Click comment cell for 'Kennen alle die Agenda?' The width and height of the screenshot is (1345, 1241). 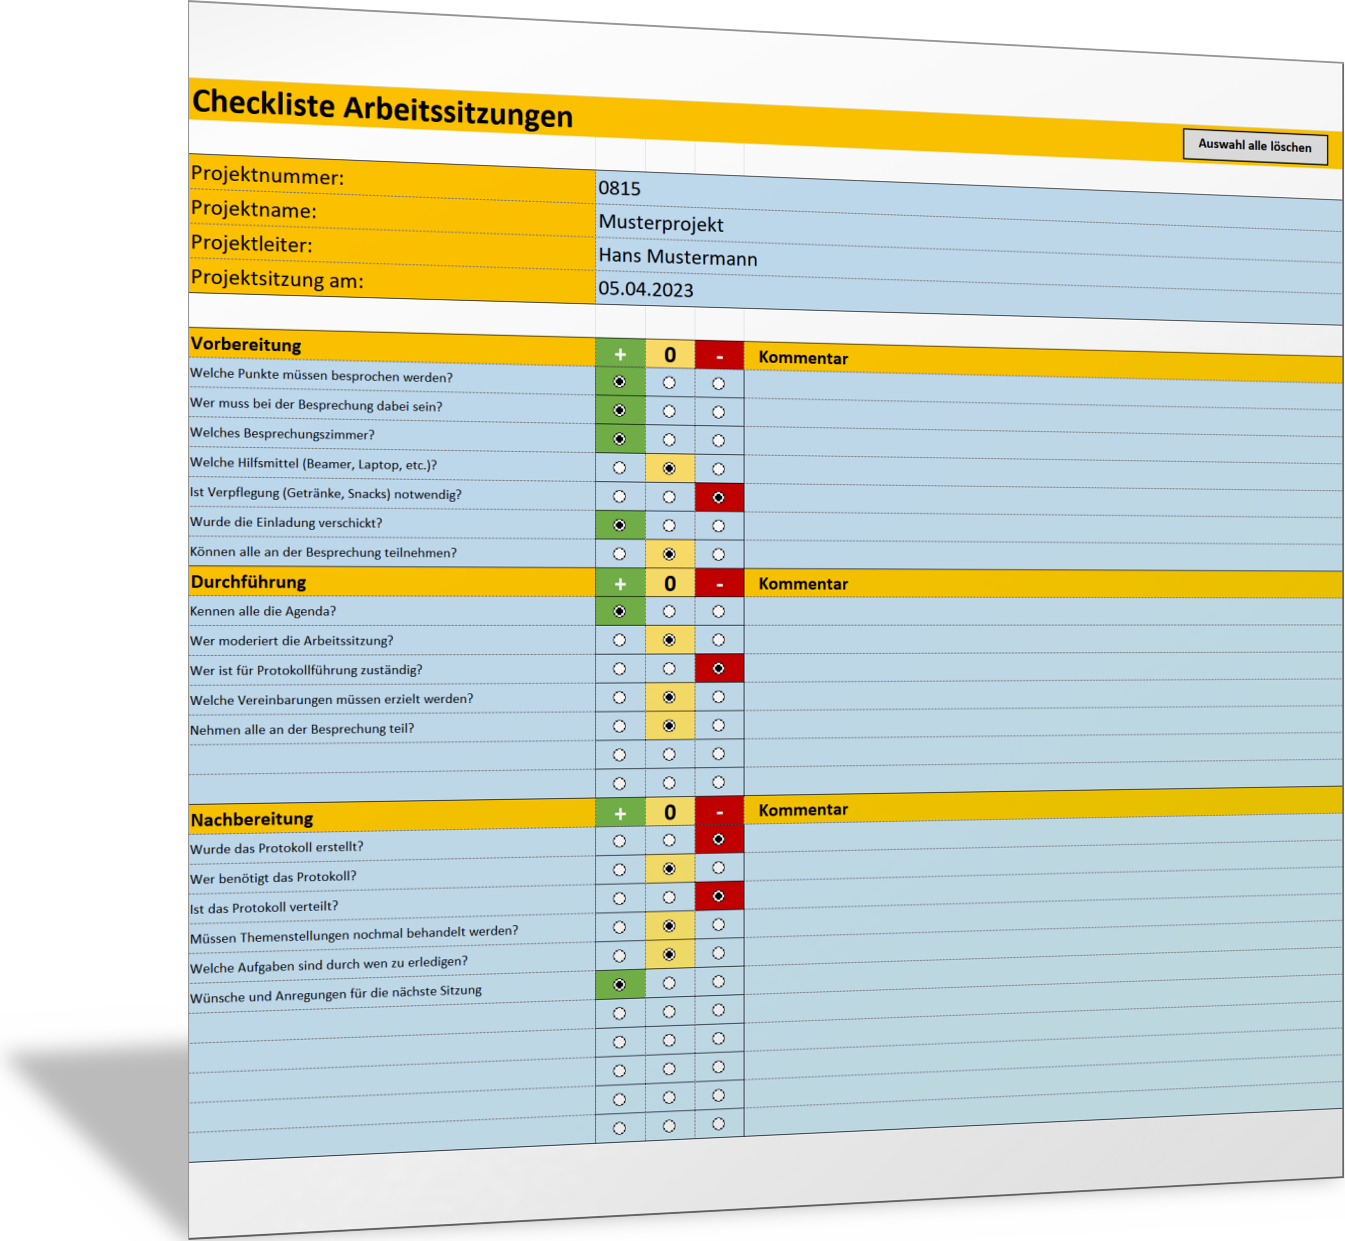tap(1043, 612)
